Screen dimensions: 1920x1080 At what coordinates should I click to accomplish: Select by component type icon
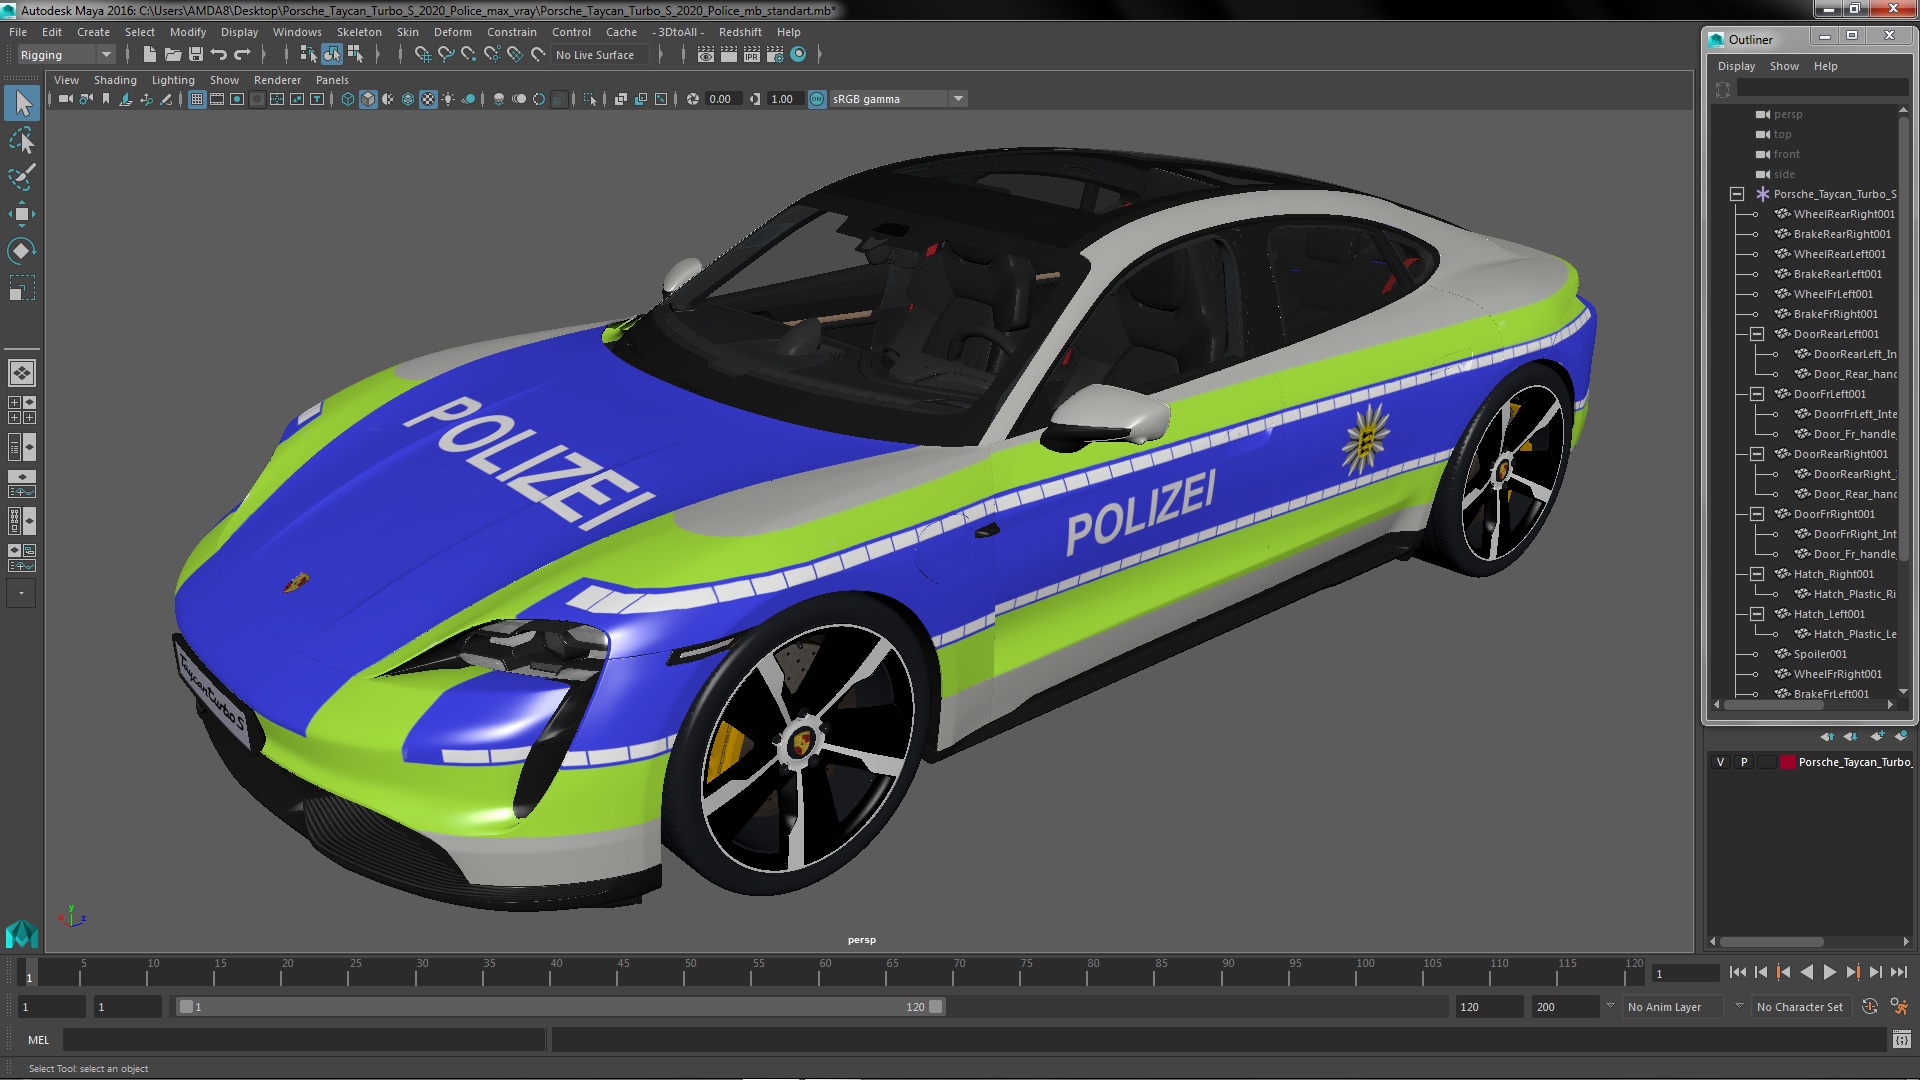coord(355,55)
